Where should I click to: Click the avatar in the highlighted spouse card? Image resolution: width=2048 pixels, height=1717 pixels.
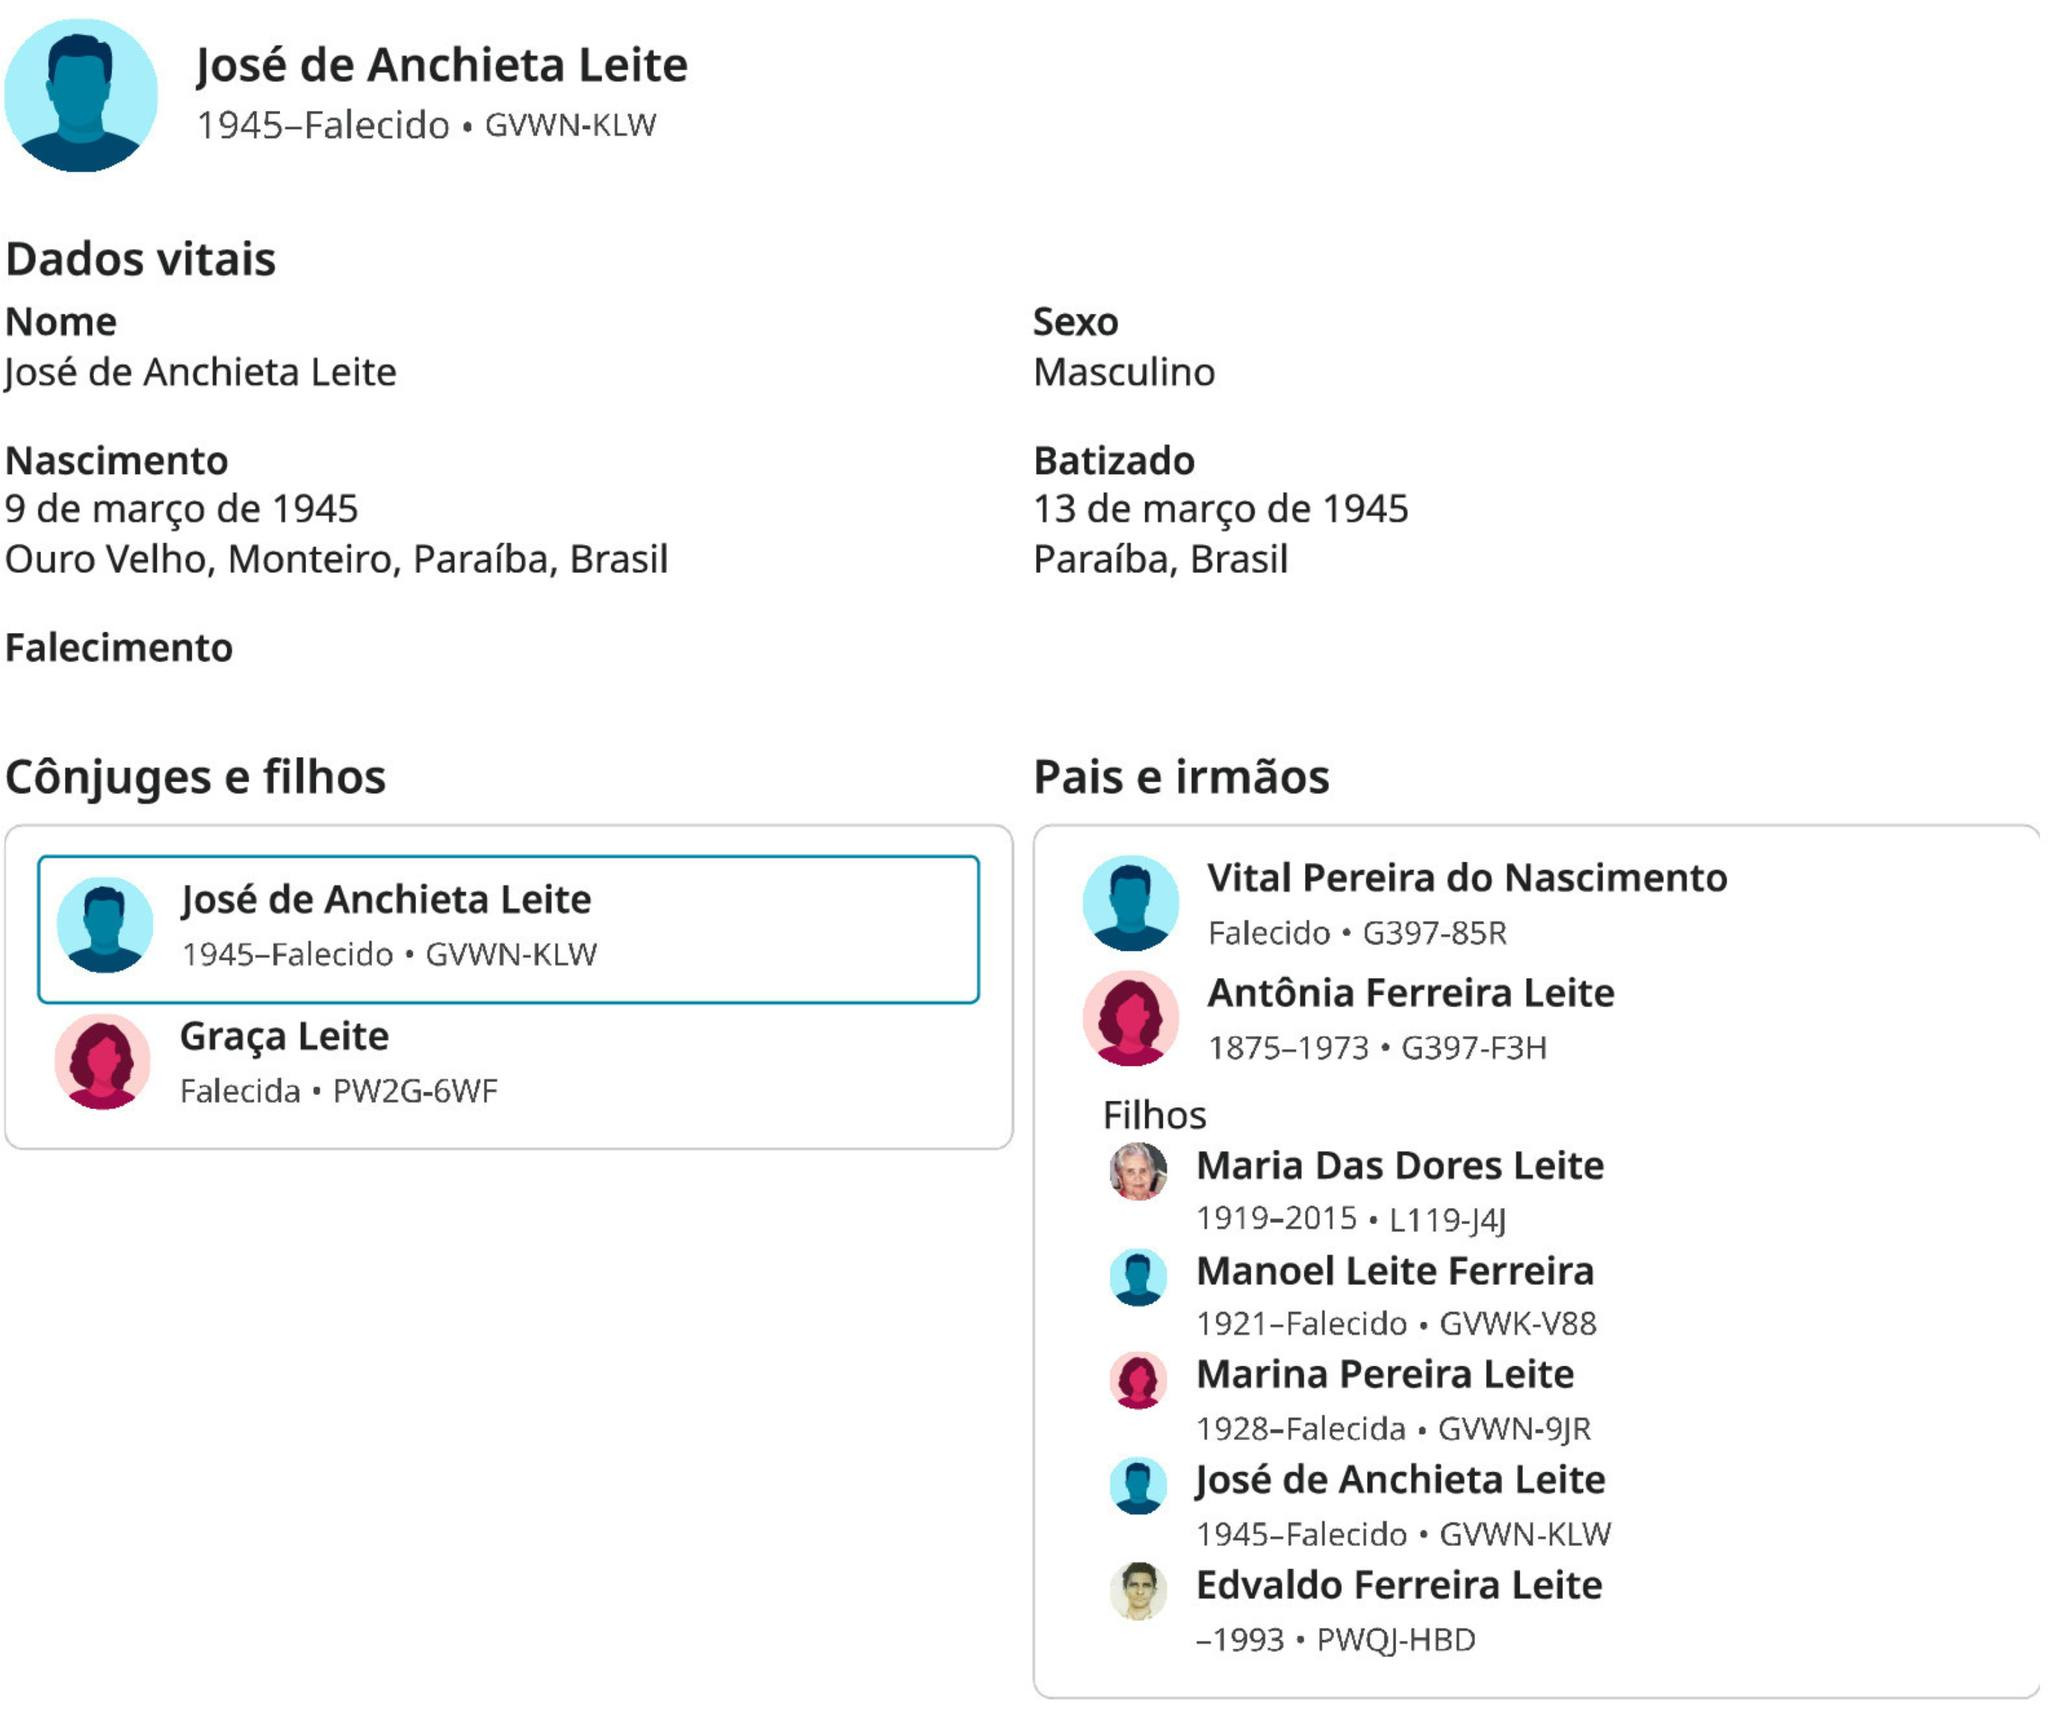(x=105, y=925)
